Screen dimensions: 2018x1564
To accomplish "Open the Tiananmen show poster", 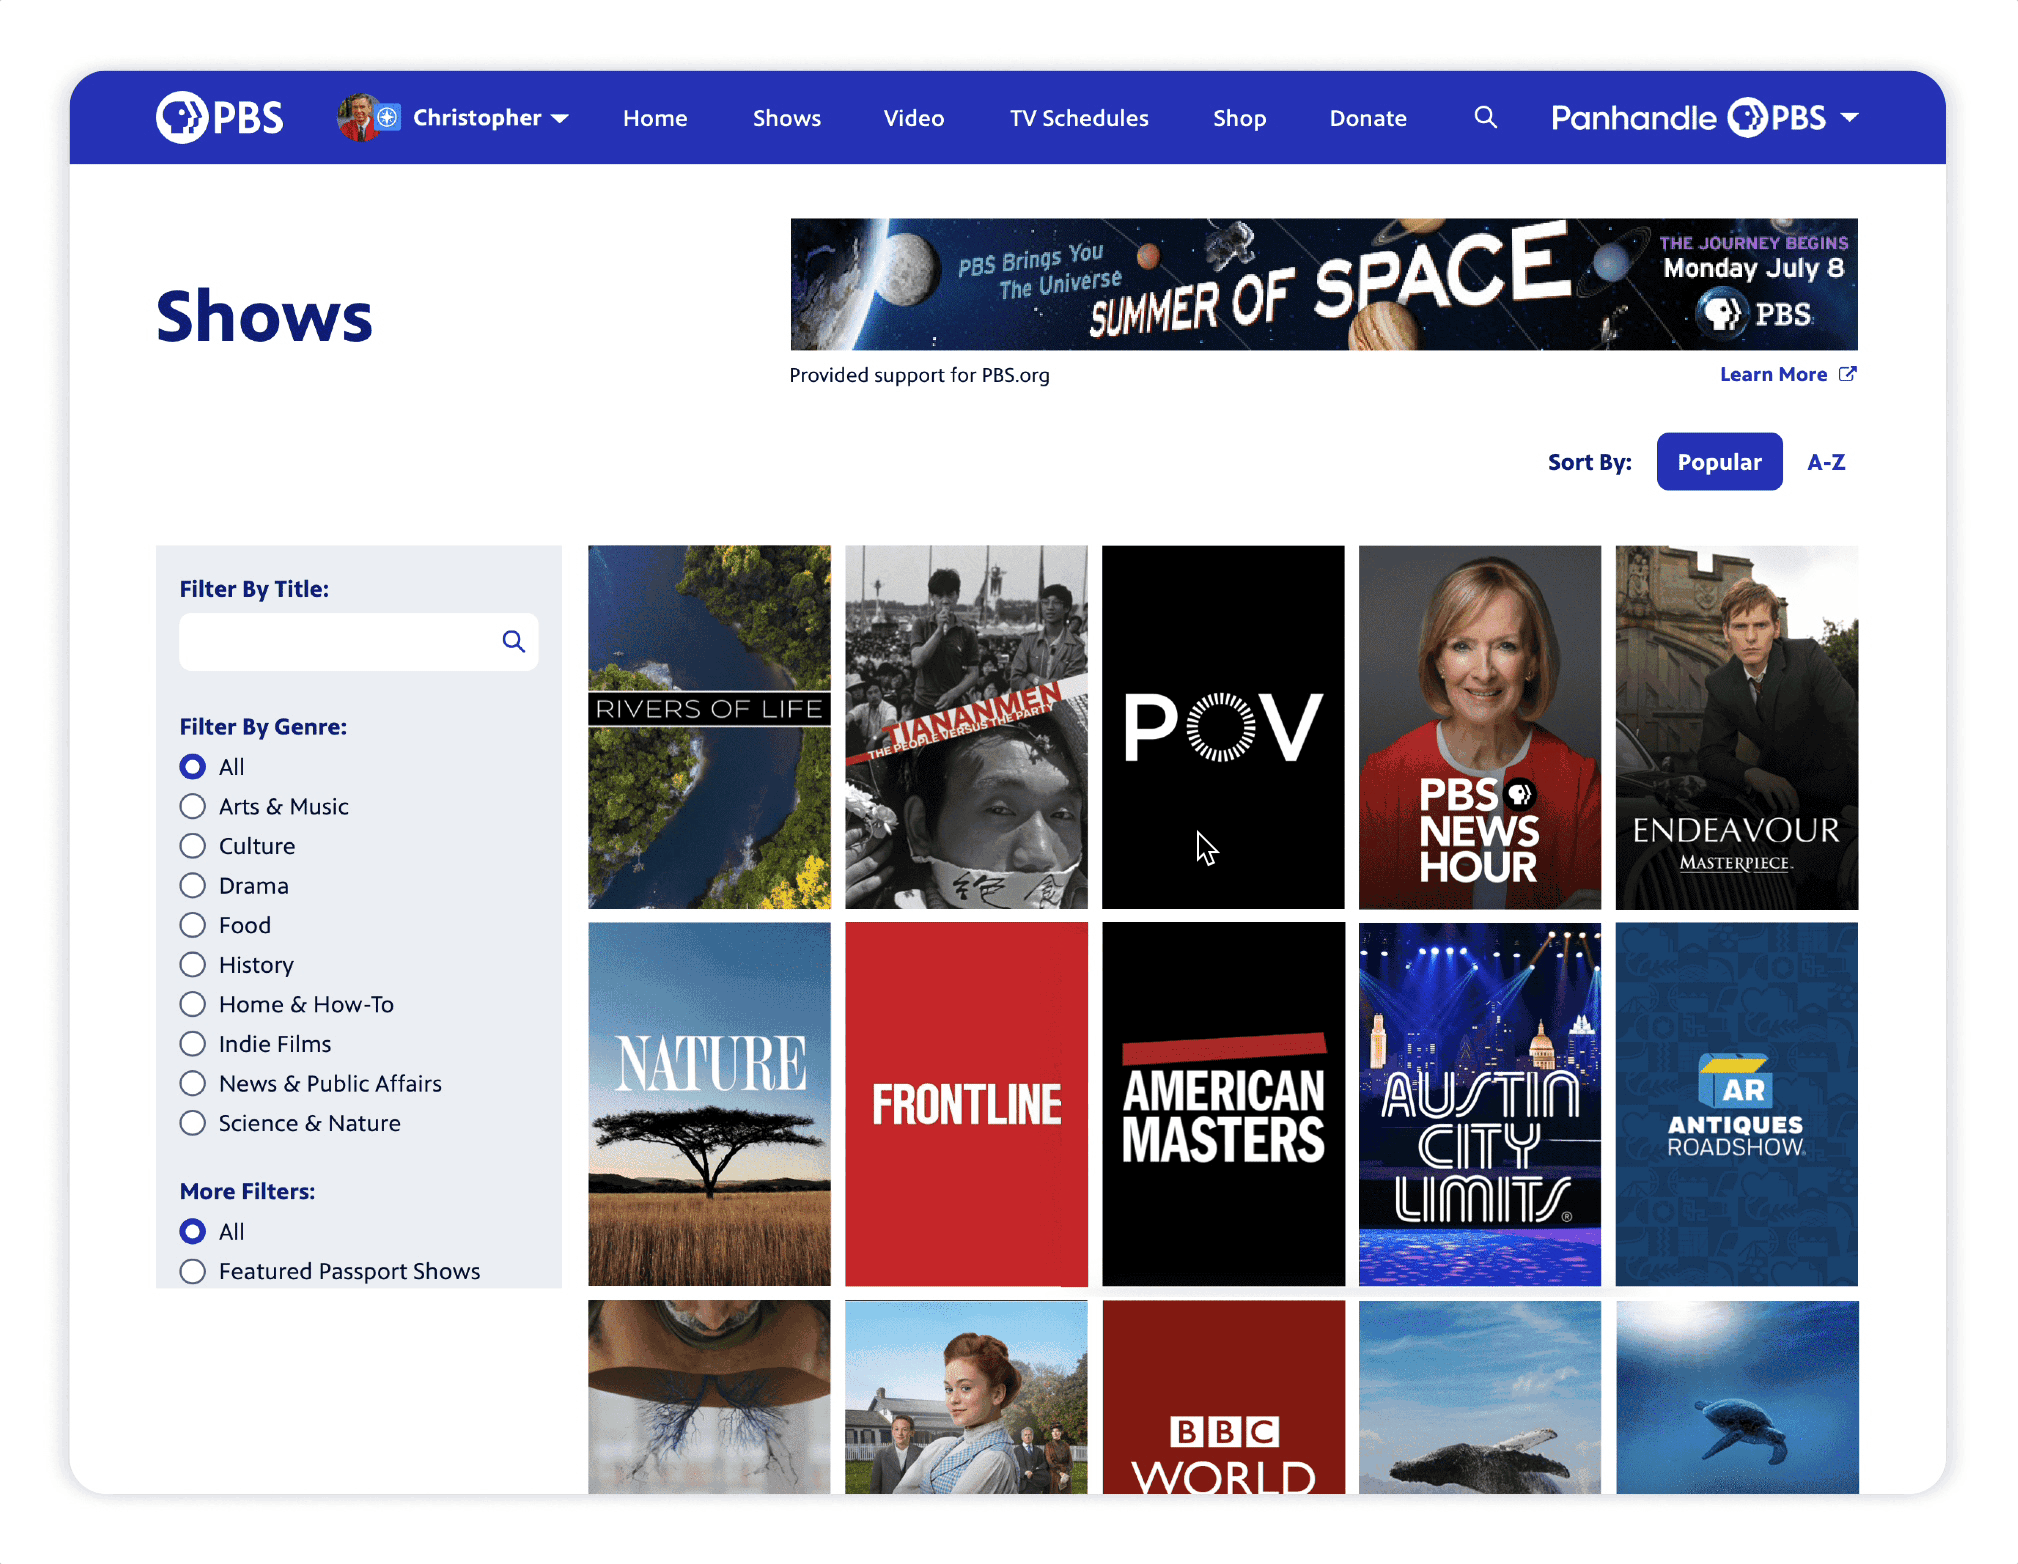I will (x=966, y=727).
